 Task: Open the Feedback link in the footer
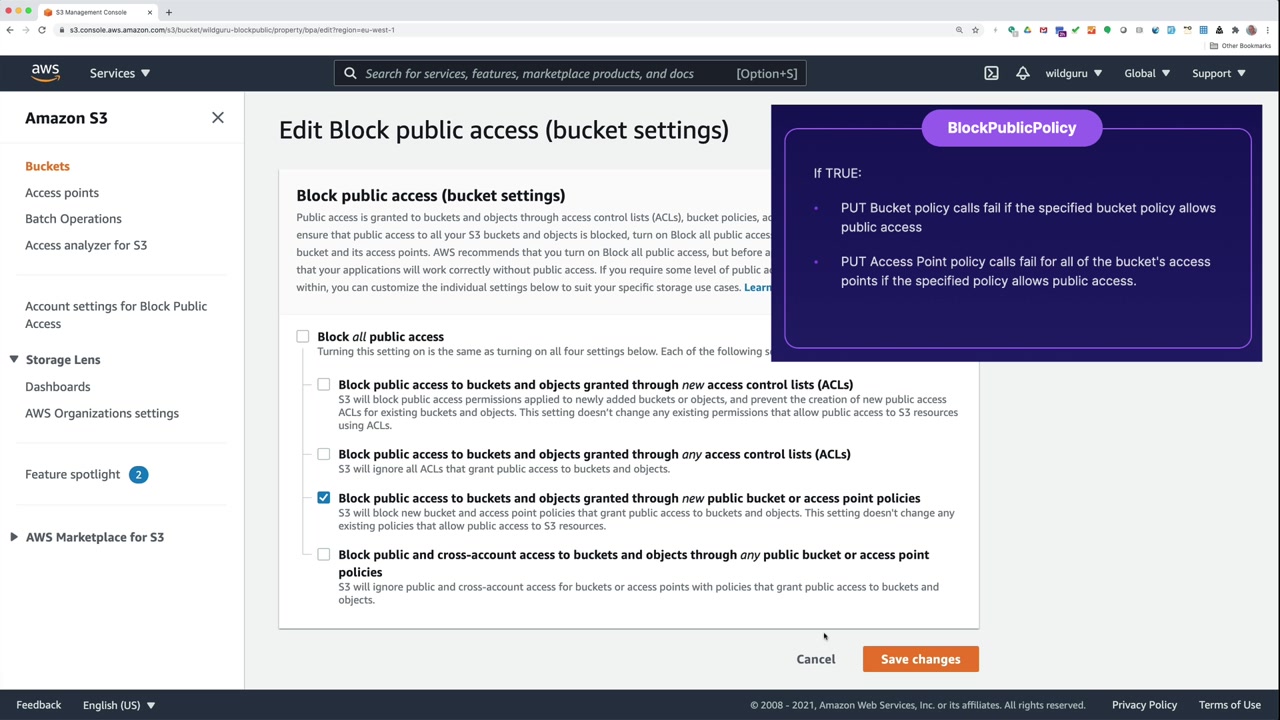tap(38, 705)
